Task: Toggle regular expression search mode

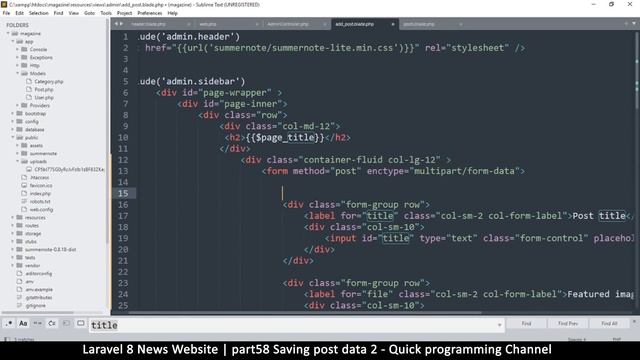Action: click(x=9, y=323)
